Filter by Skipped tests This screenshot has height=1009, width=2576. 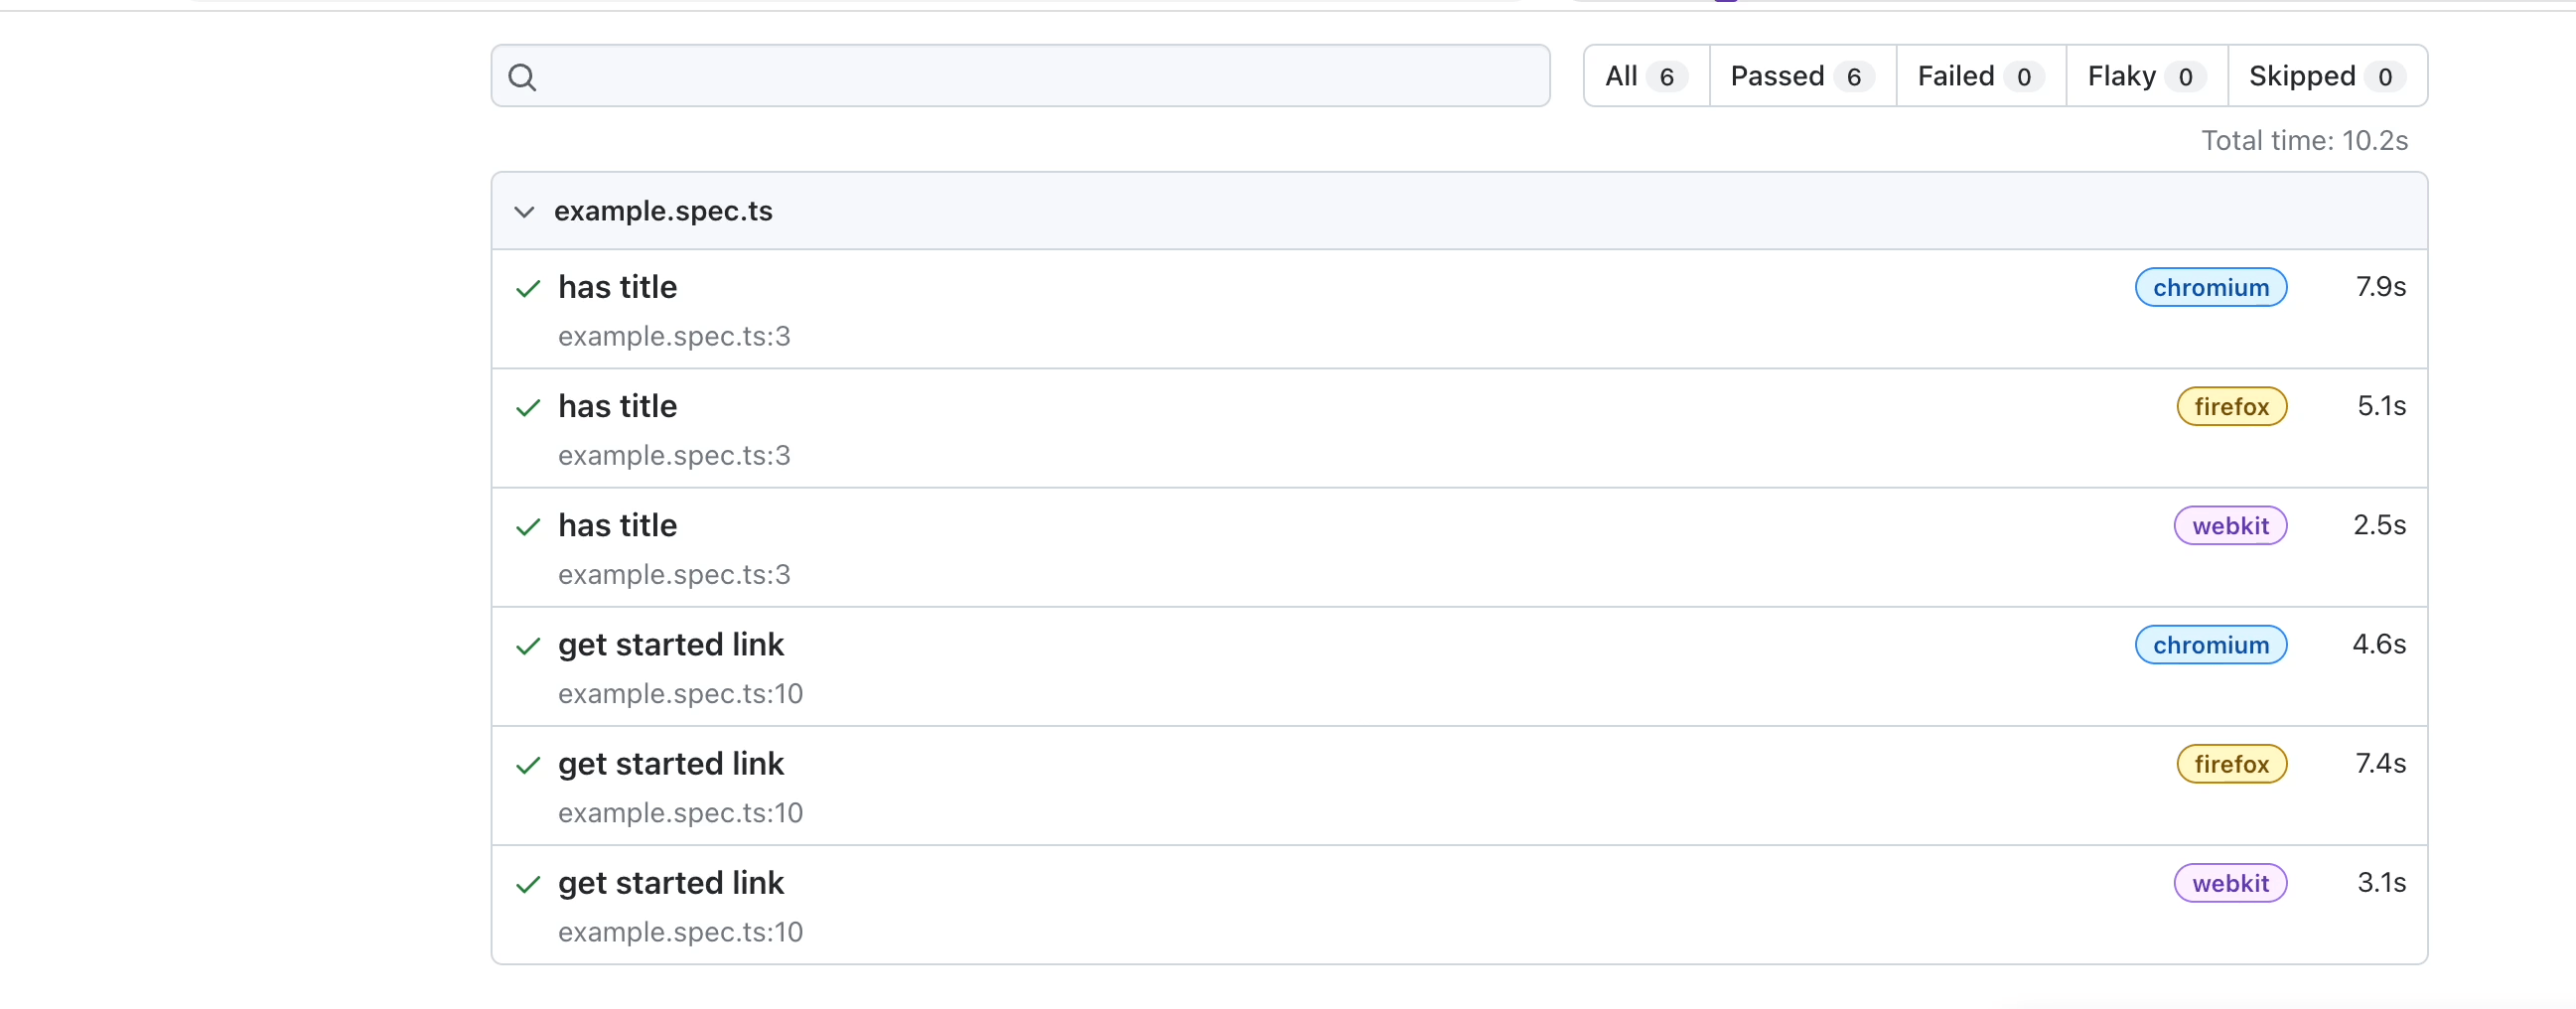tap(2327, 76)
